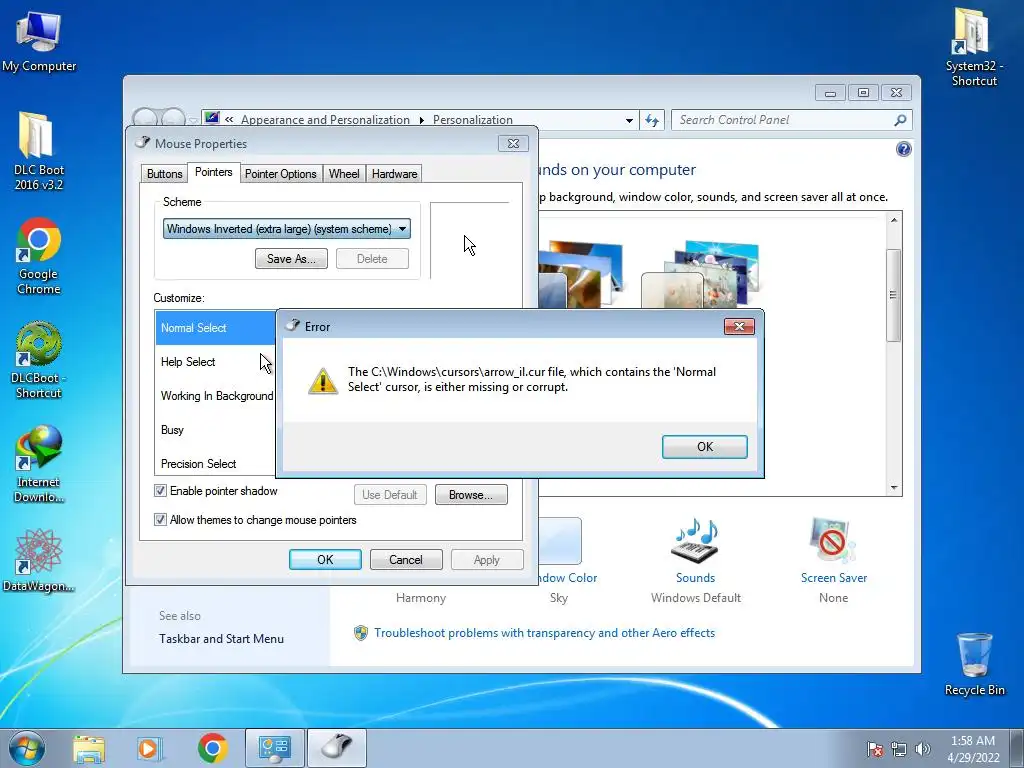
Task: Select Help Select pointer row
Action: (x=215, y=362)
